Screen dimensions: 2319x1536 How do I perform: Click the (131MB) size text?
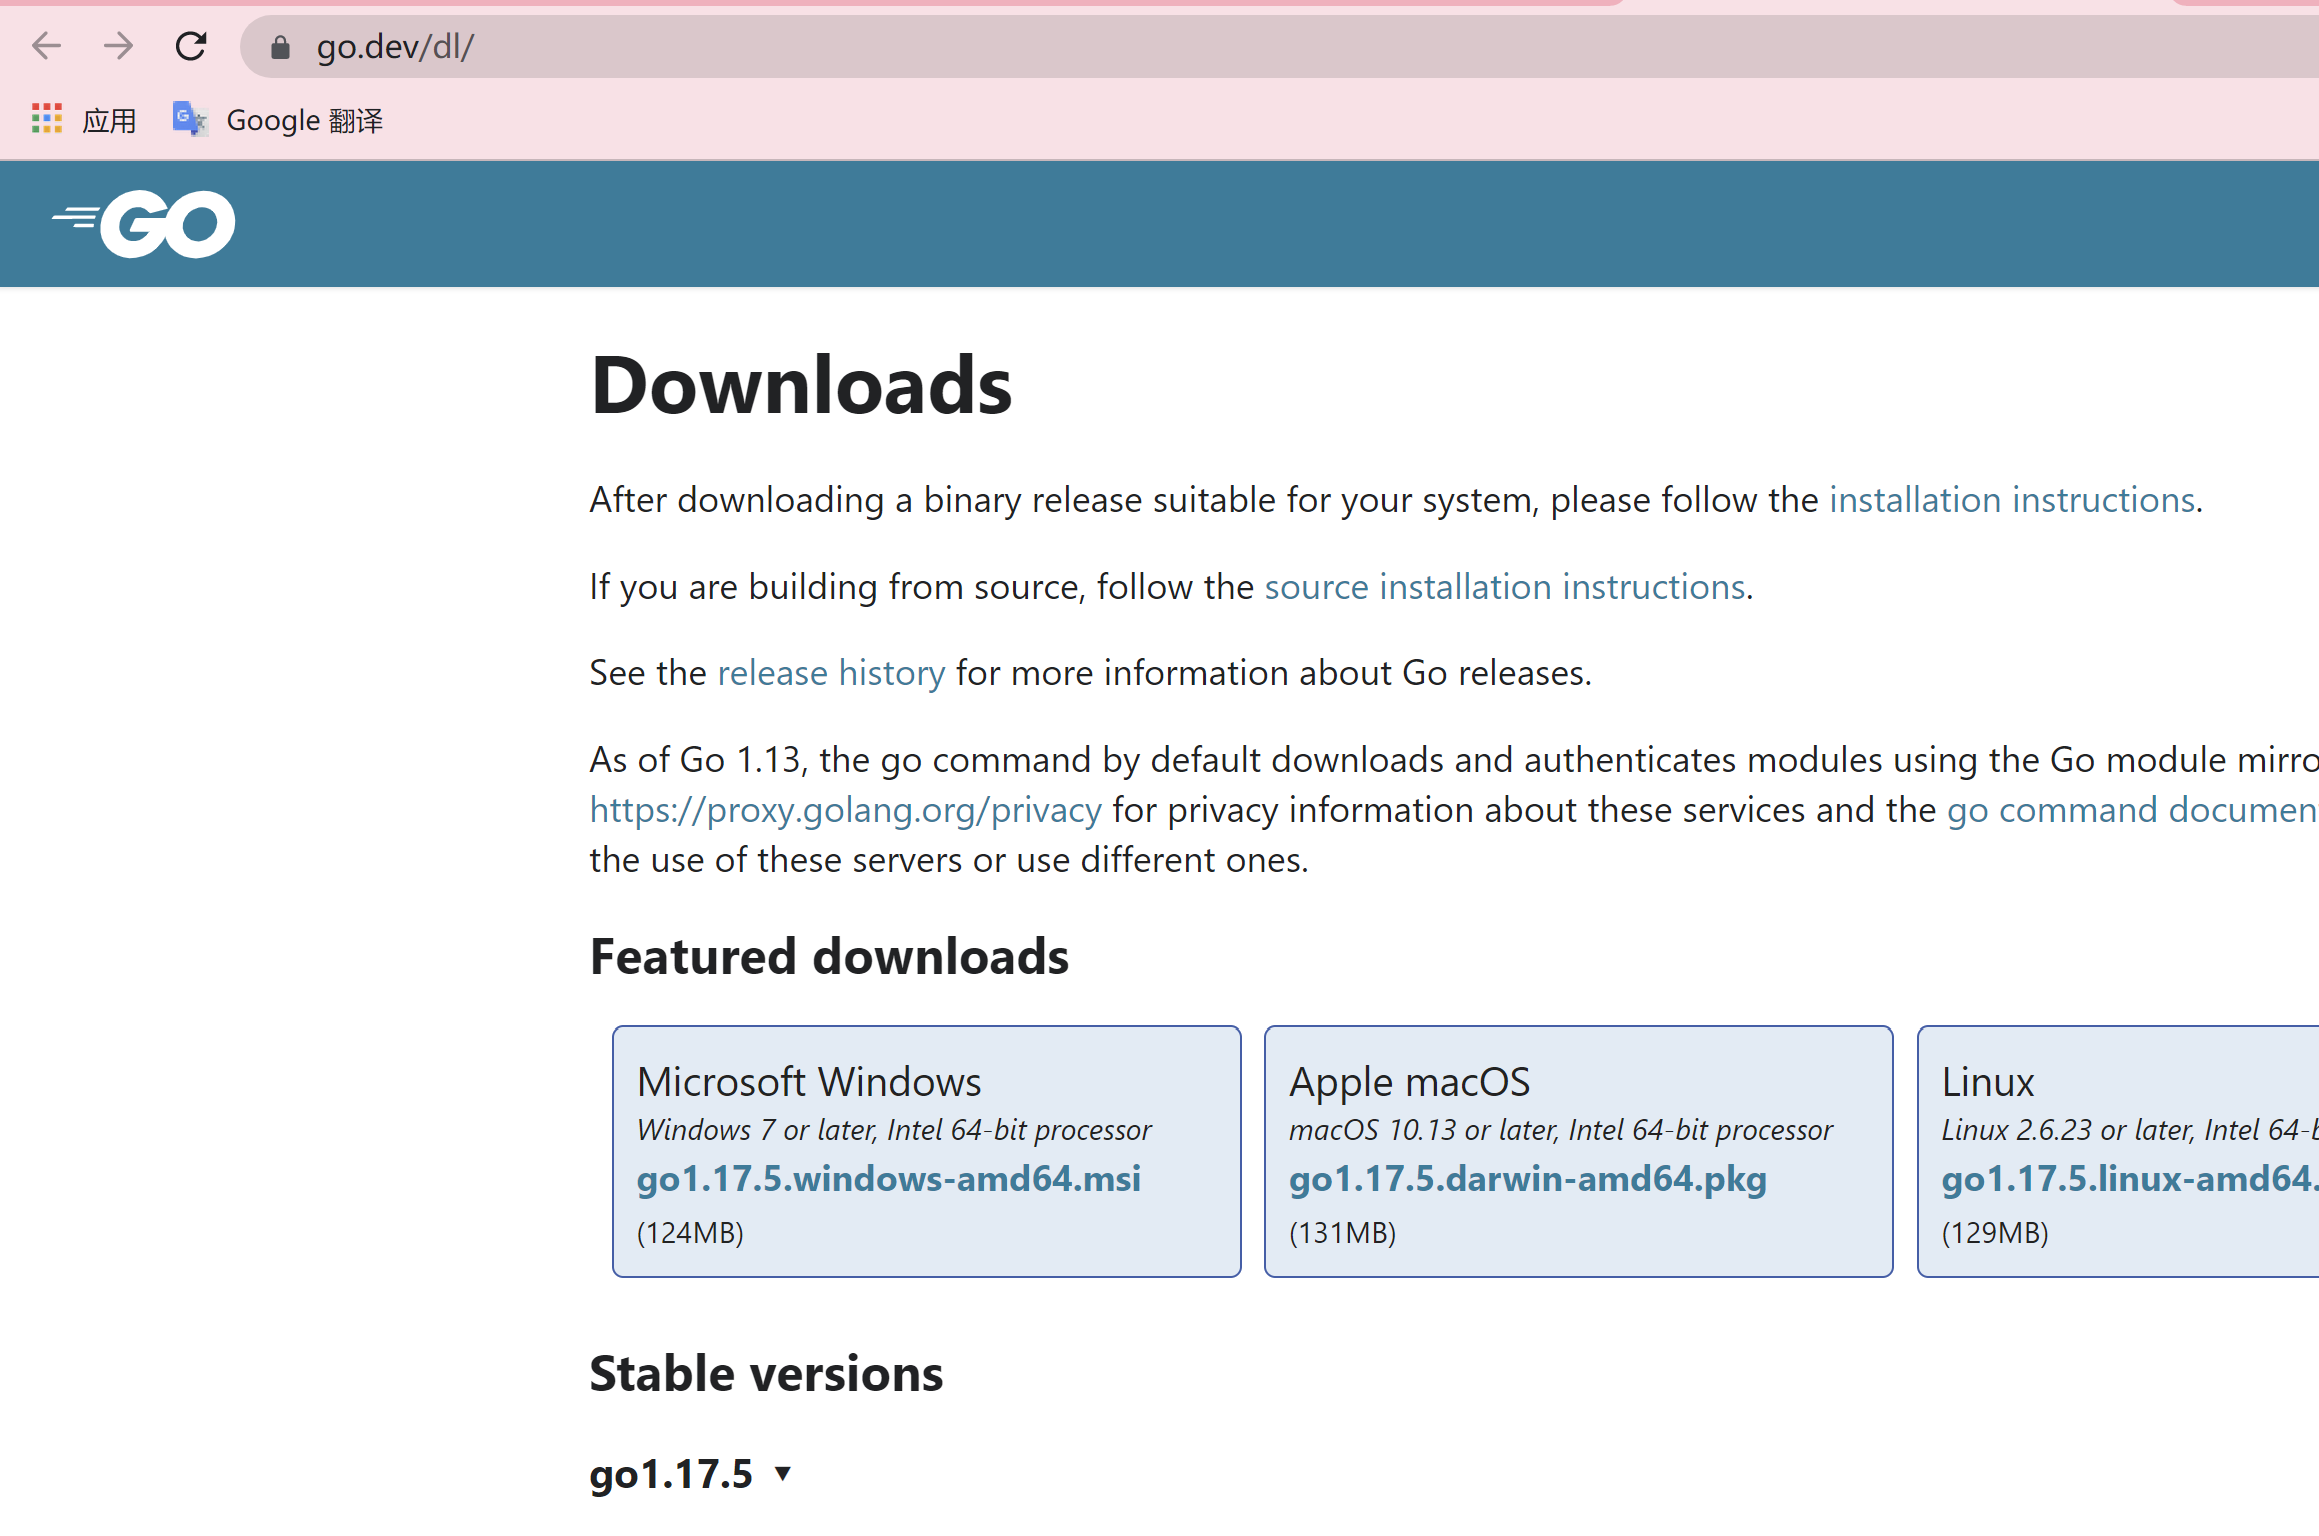tap(1342, 1233)
